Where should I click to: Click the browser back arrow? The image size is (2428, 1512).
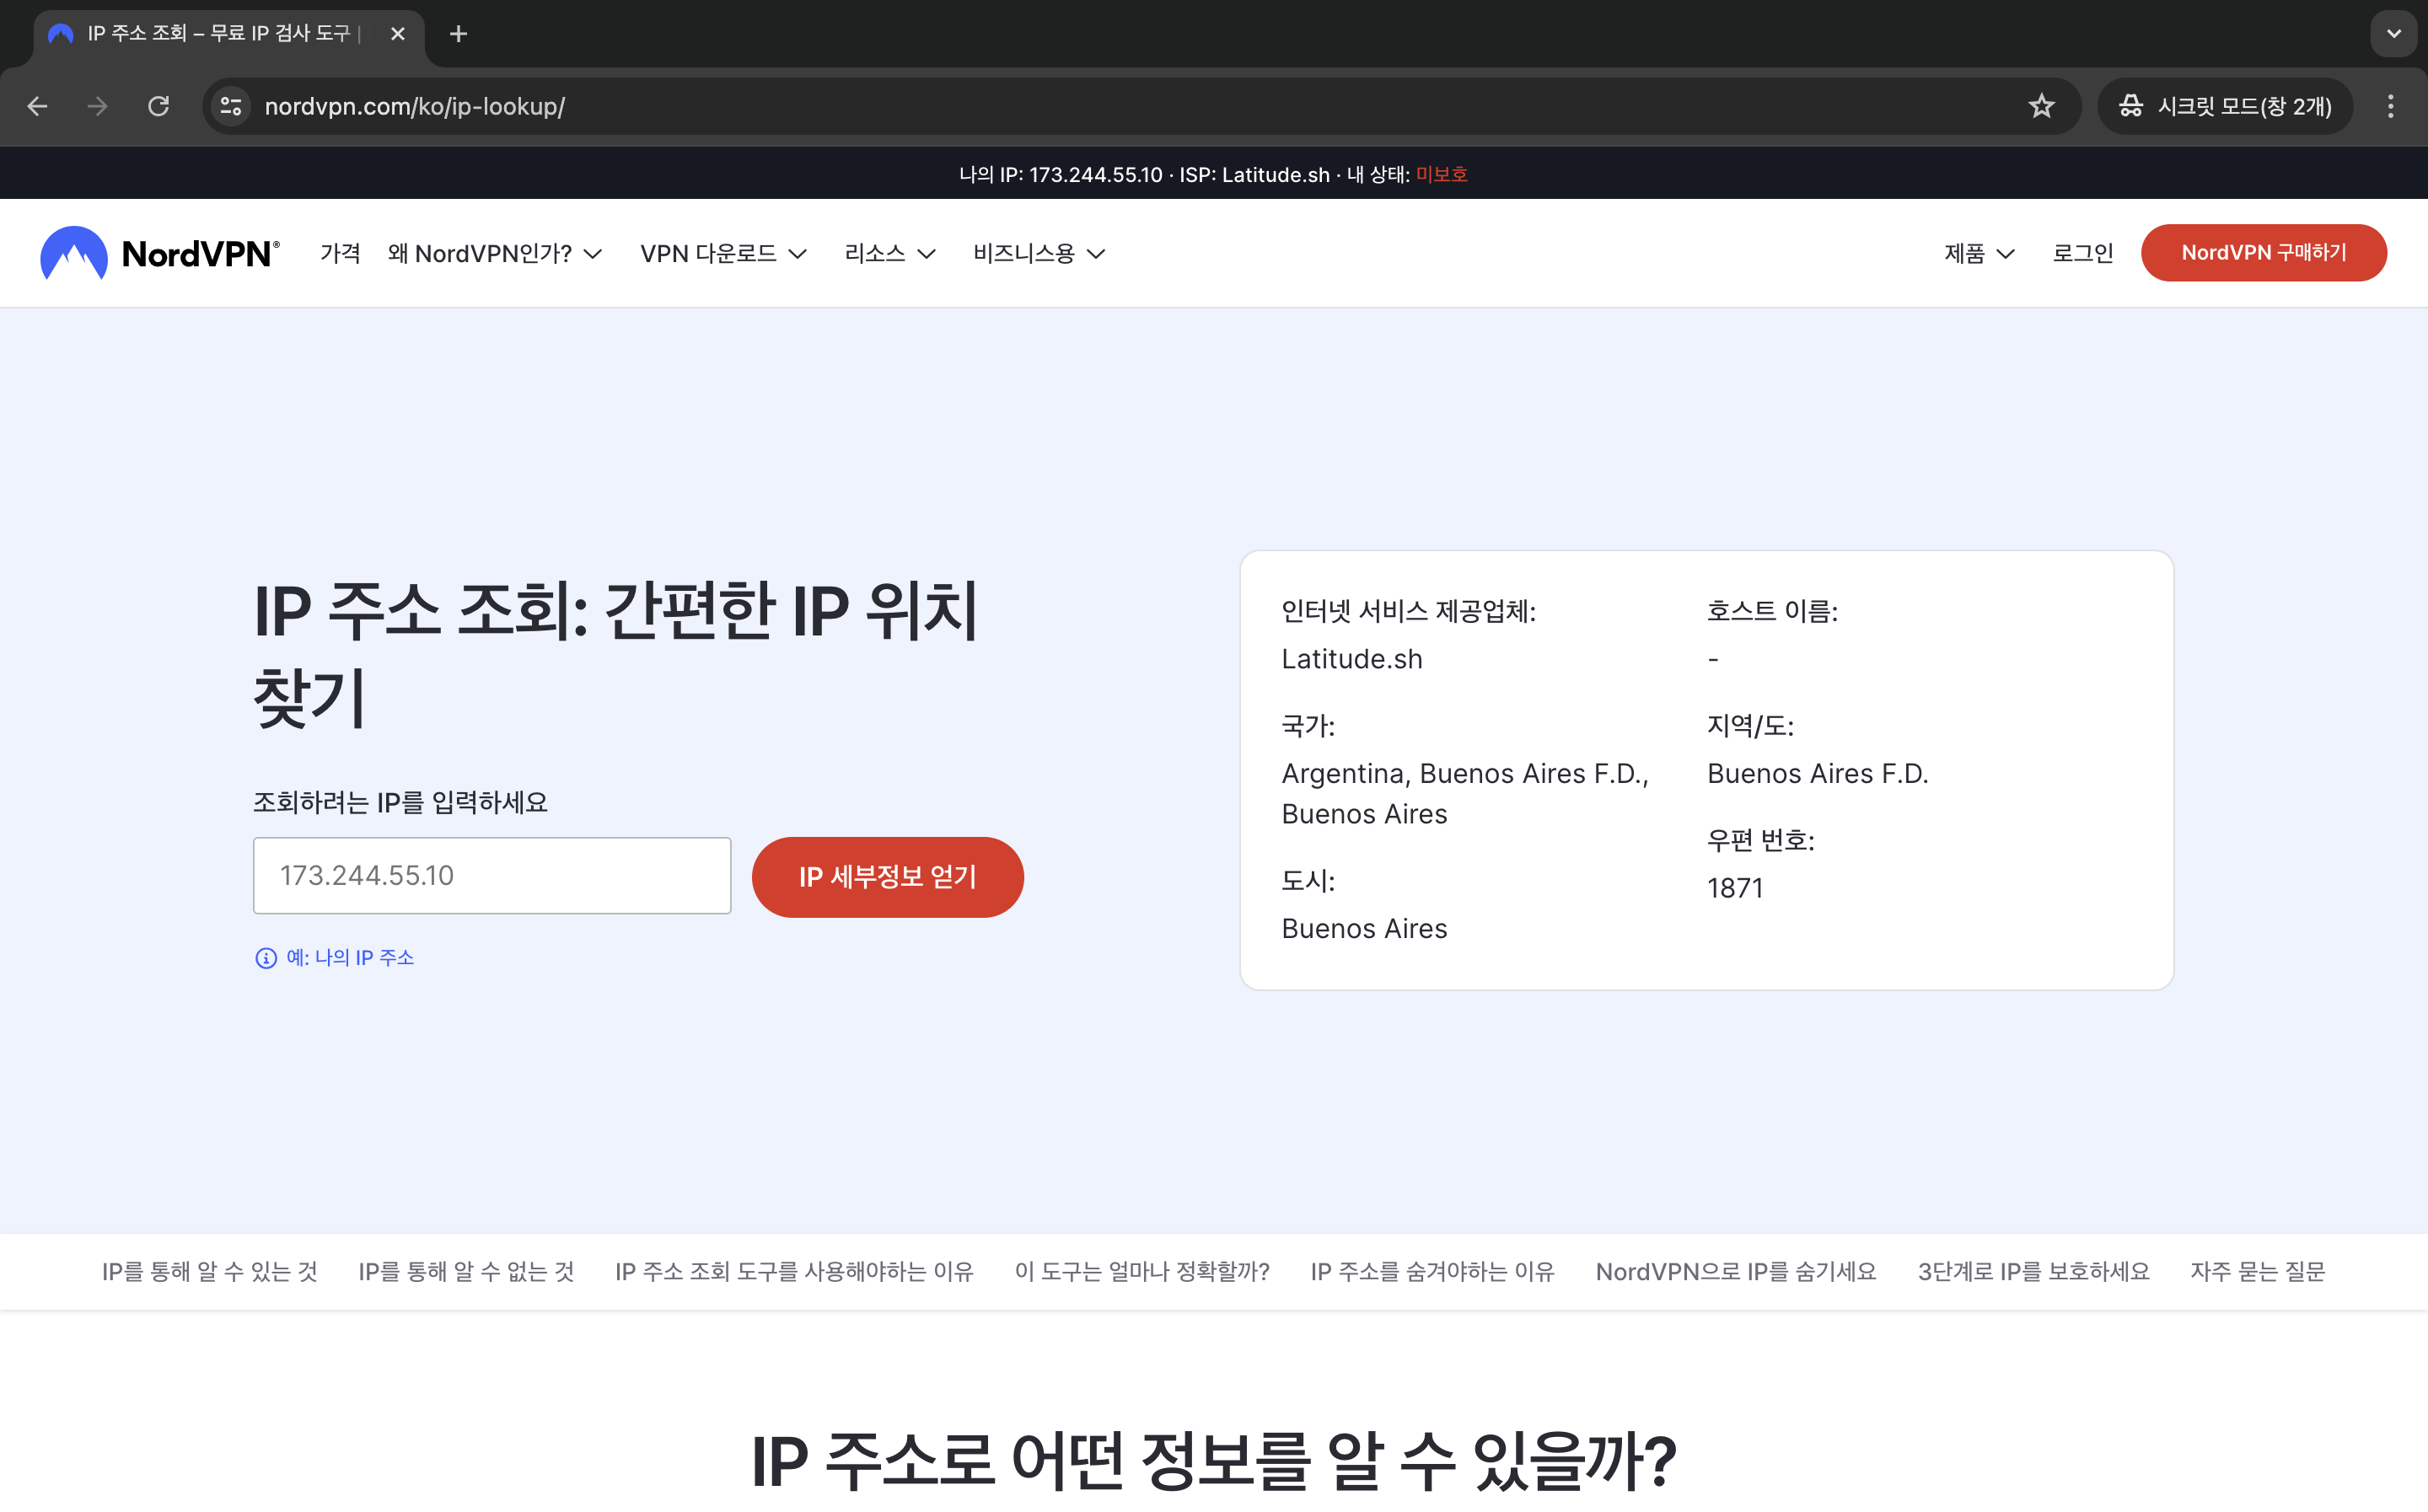coord(37,106)
